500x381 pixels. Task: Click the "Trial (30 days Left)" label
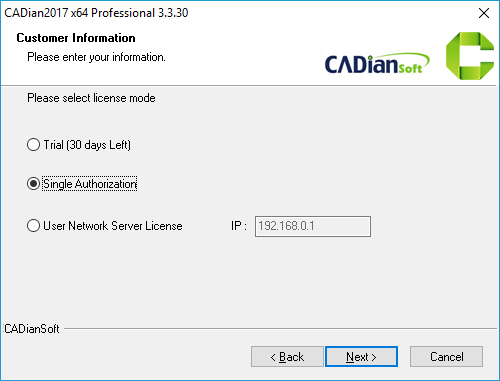coord(87,145)
